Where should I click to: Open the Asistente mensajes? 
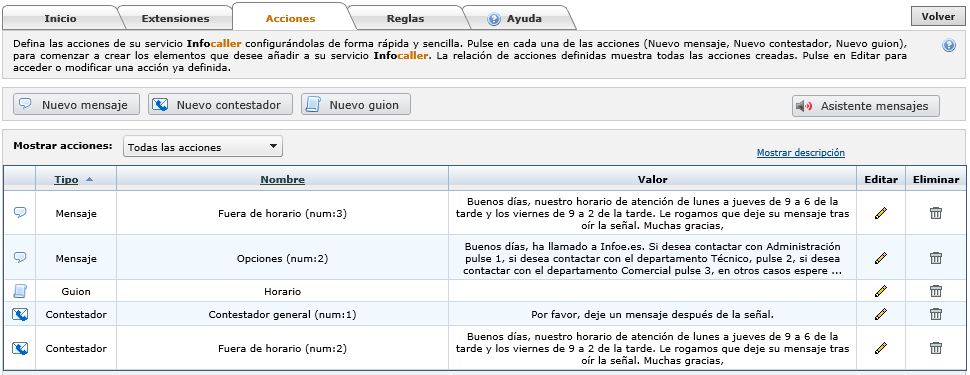865,106
